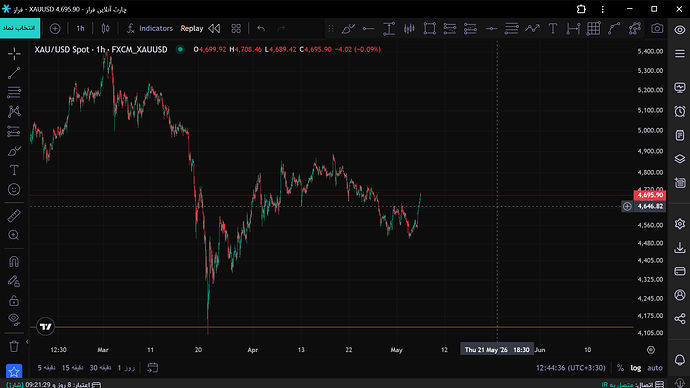This screenshot has width=690, height=388.
Task: Open notifications bell icon
Action: (x=680, y=359)
